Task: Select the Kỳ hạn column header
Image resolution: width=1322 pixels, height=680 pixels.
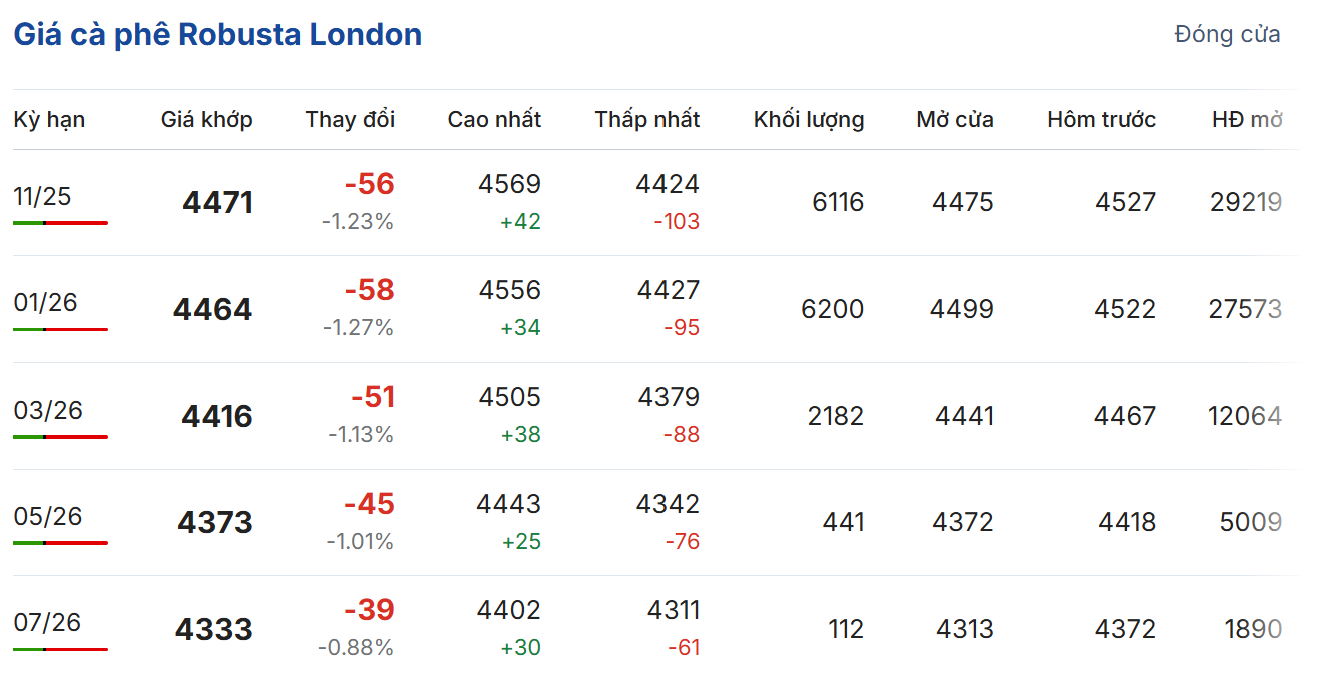Action: click(50, 120)
